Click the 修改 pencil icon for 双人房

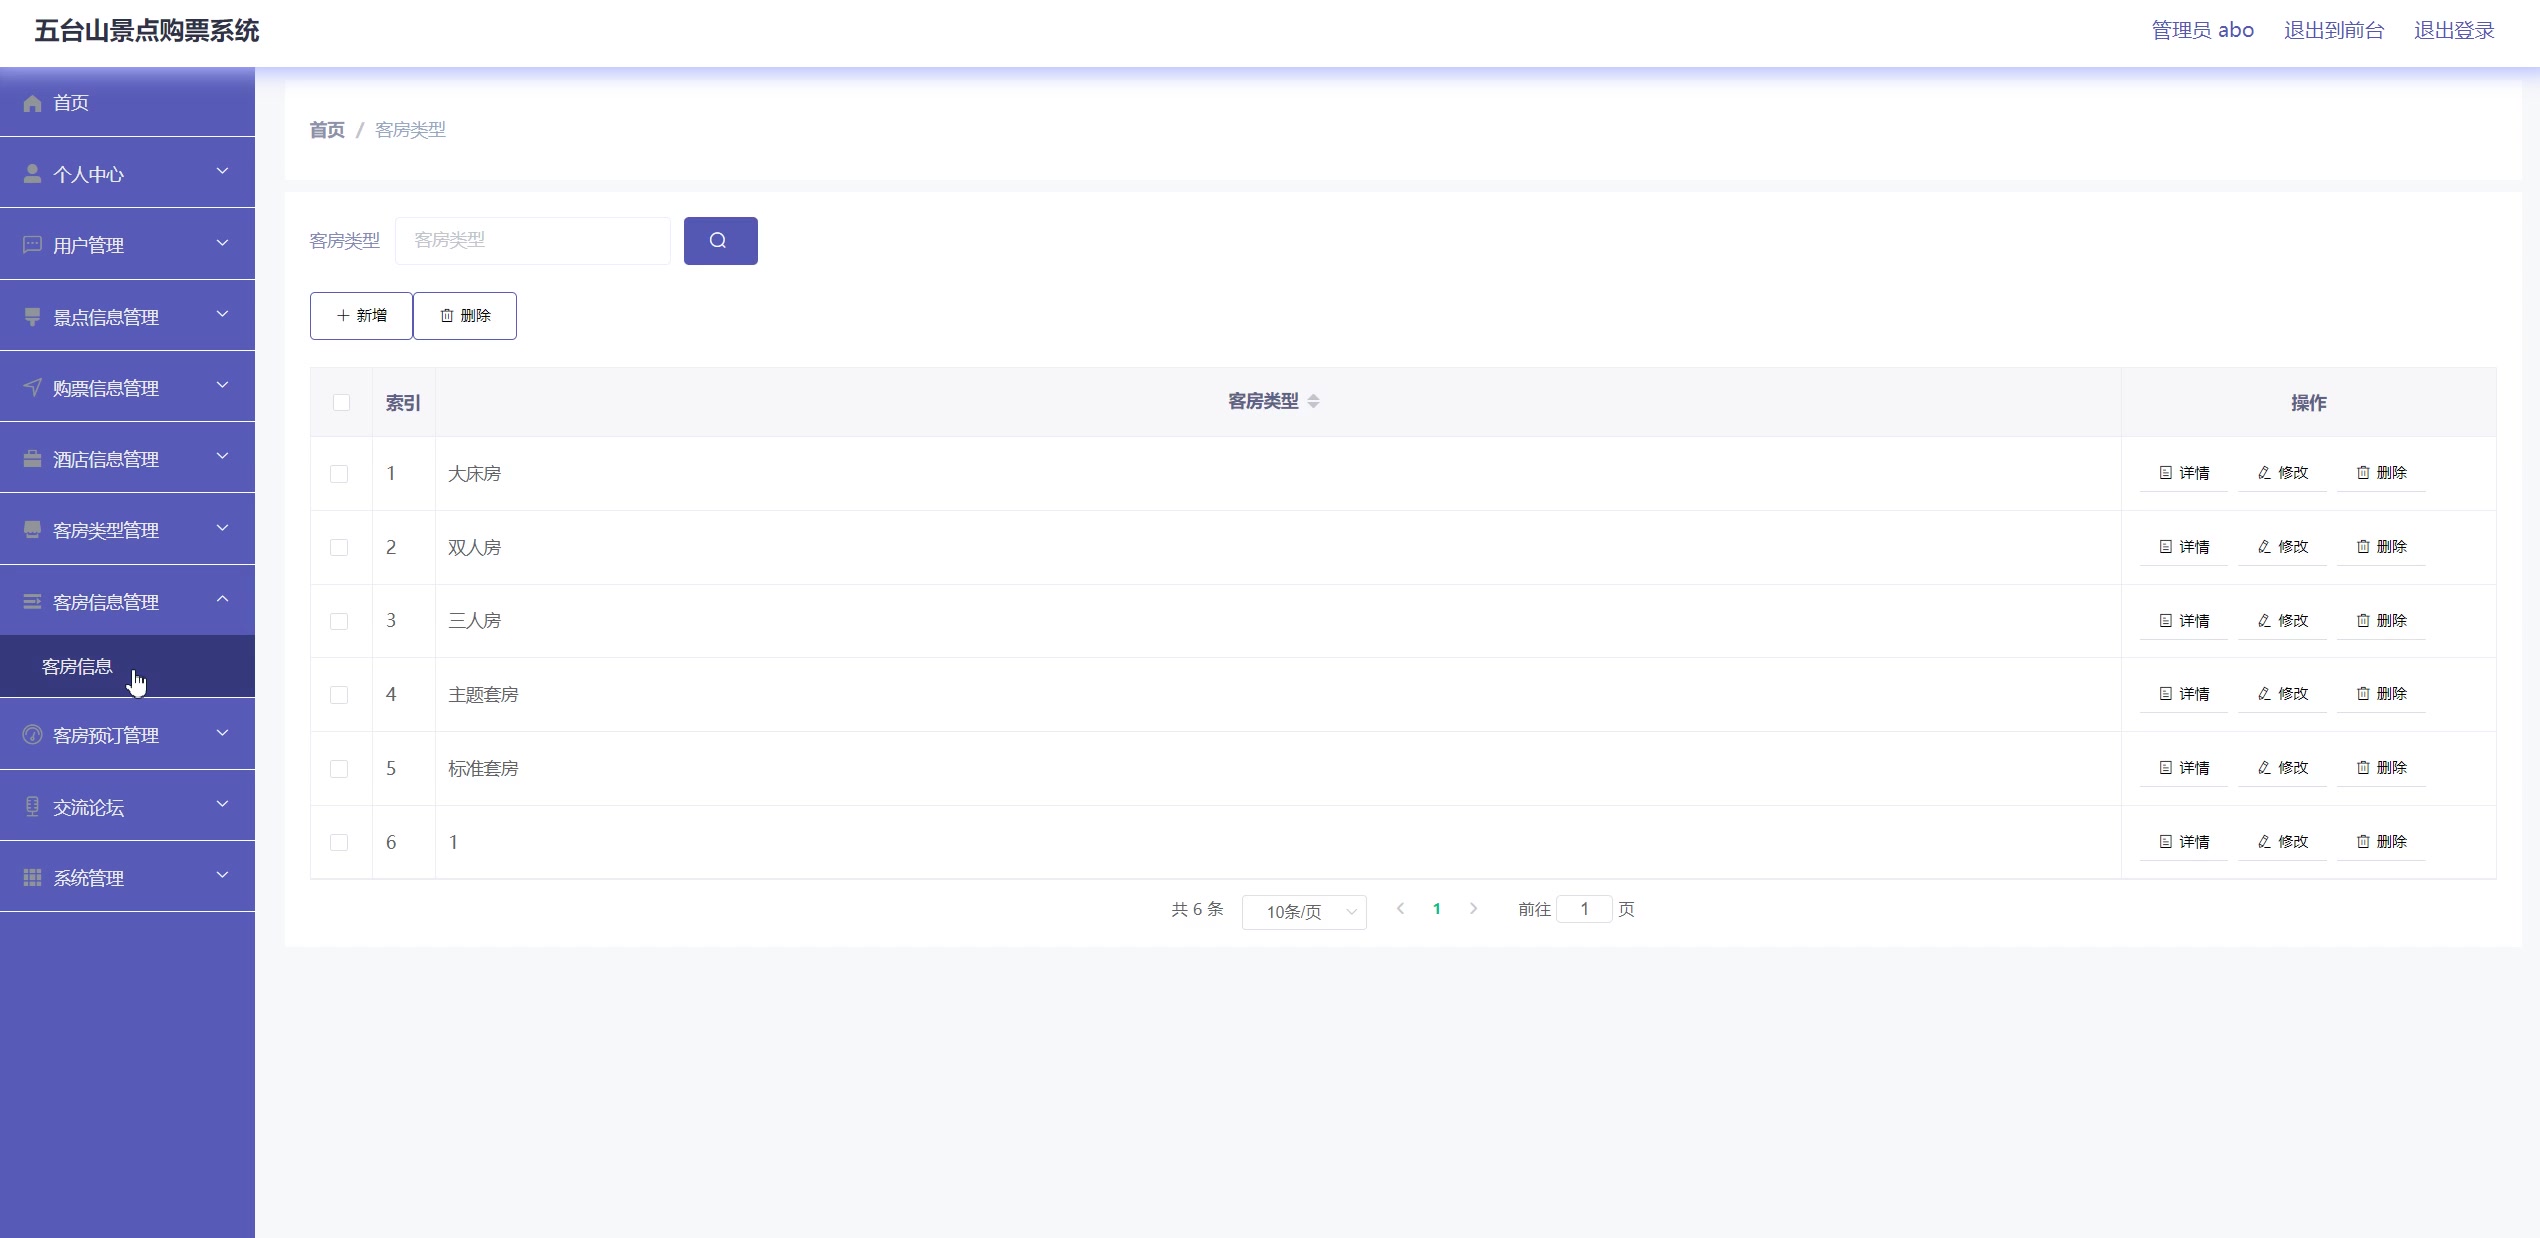[x=2265, y=547]
